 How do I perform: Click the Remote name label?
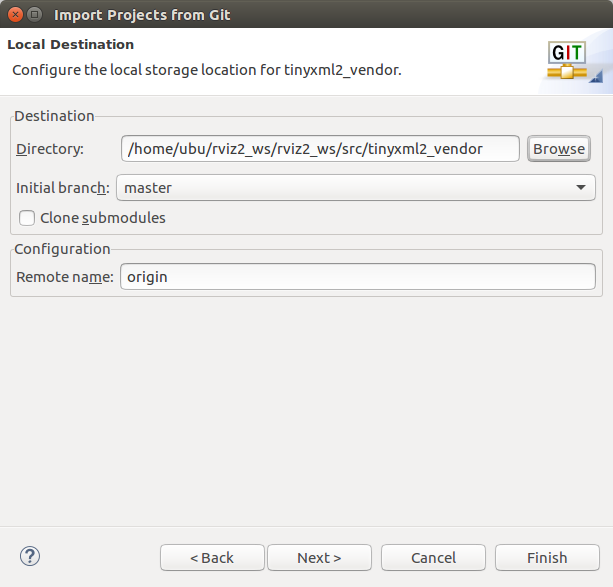pos(64,277)
